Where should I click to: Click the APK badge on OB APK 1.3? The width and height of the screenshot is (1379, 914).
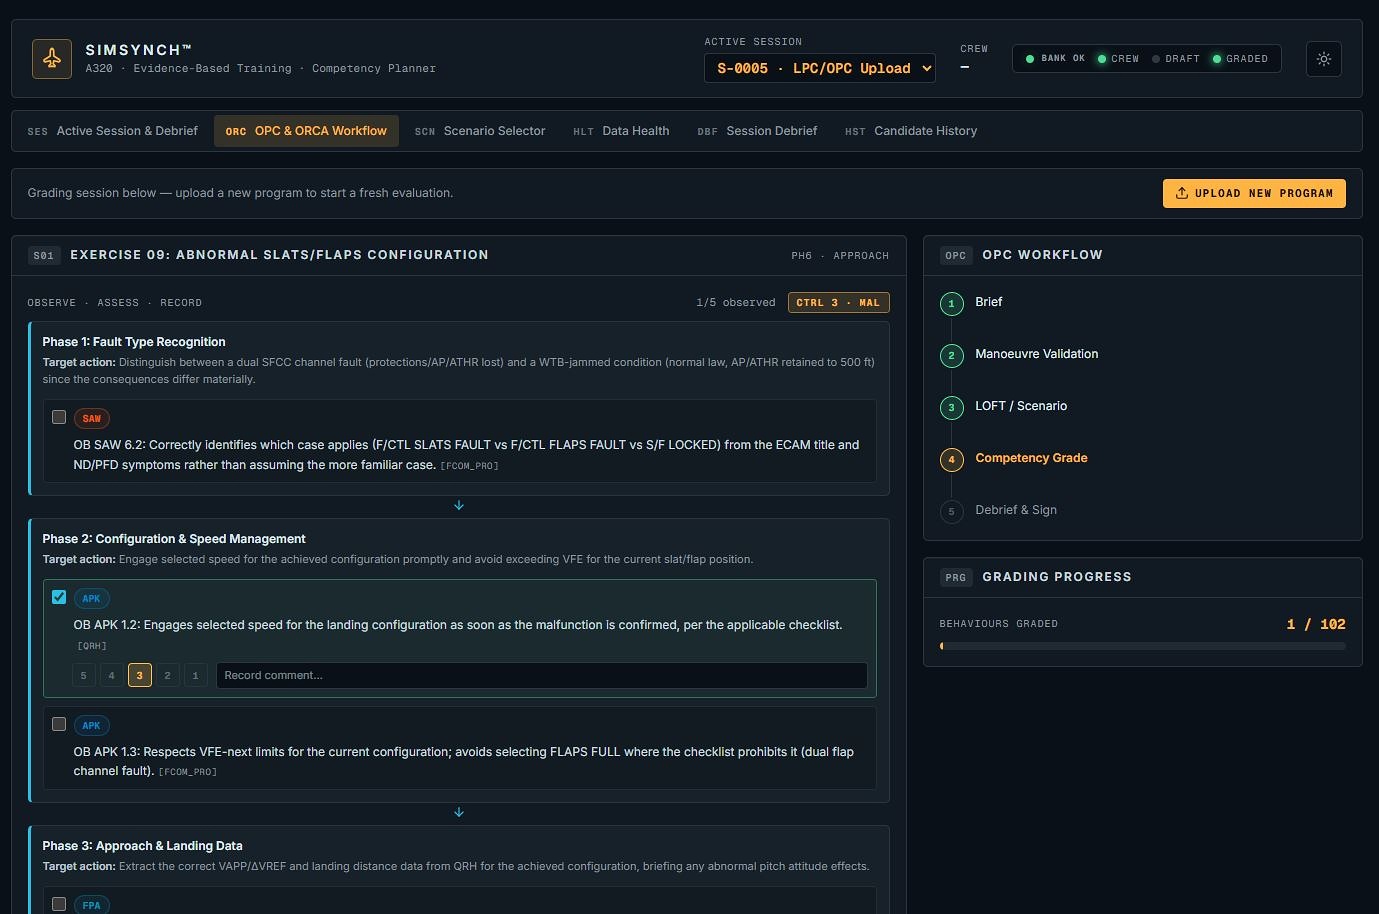coord(91,725)
